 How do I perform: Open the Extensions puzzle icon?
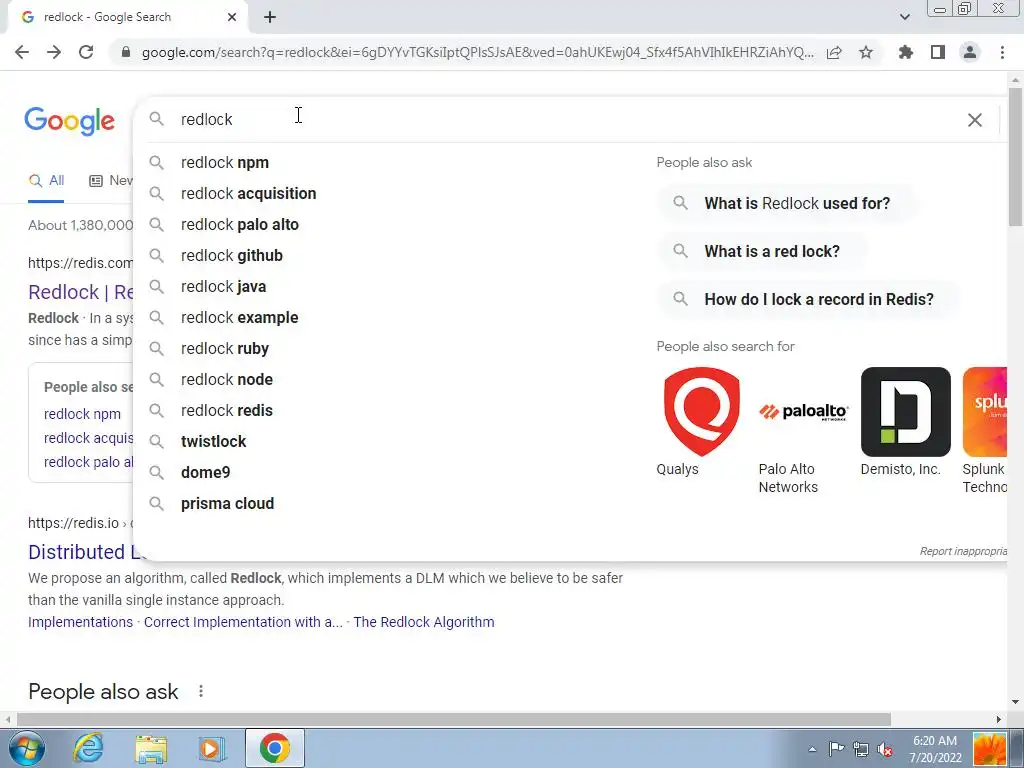point(906,52)
